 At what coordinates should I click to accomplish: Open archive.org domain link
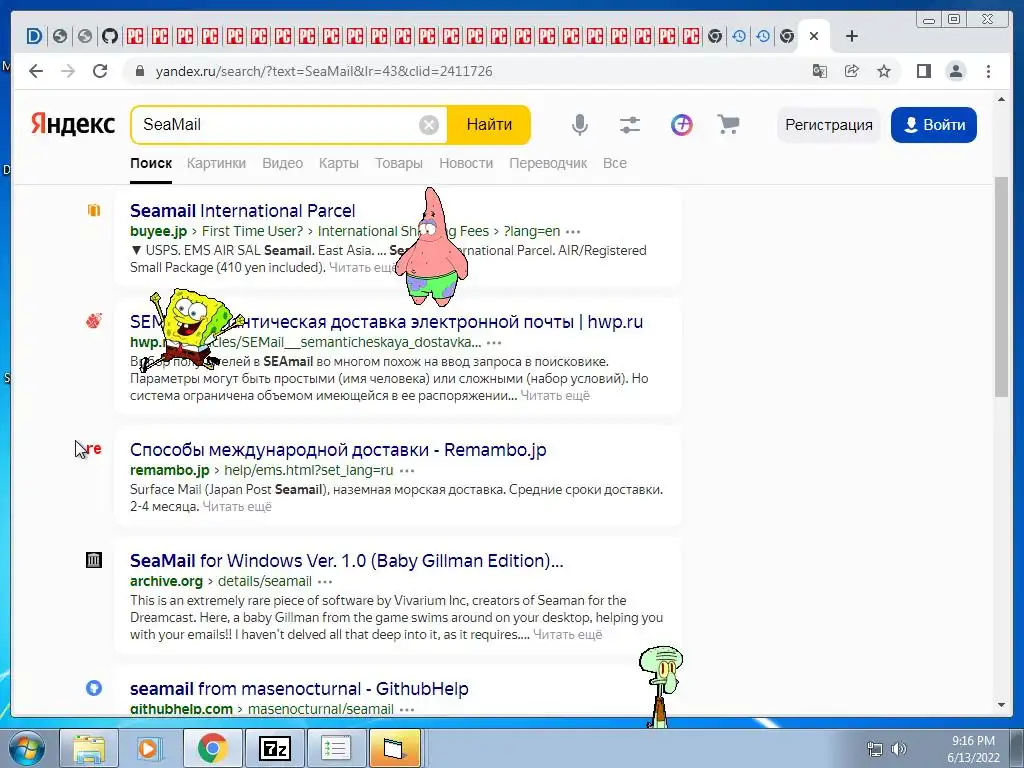point(166,581)
